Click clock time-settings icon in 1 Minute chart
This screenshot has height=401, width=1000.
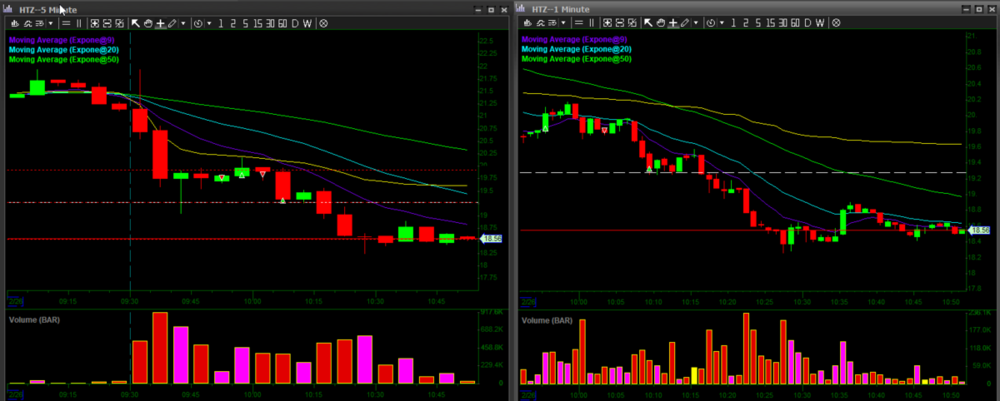point(710,22)
